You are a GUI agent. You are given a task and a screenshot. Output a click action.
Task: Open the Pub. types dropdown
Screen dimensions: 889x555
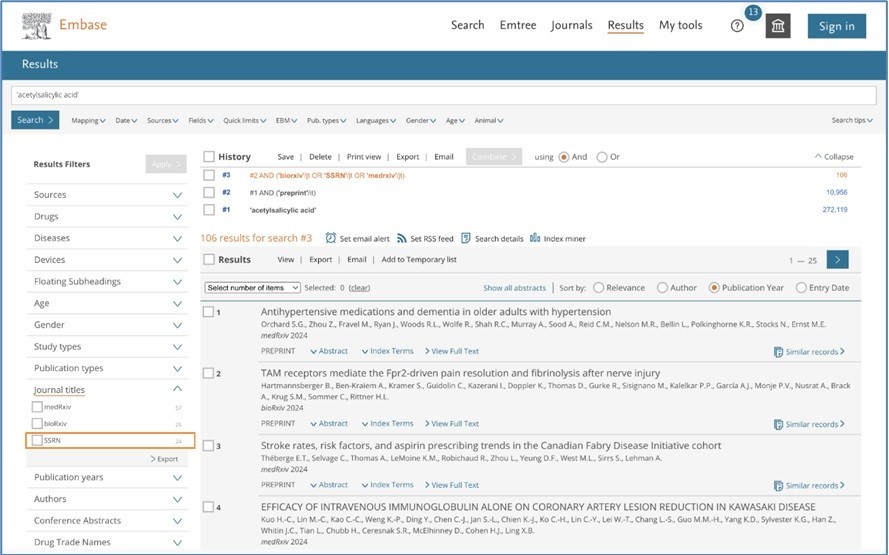(x=326, y=121)
